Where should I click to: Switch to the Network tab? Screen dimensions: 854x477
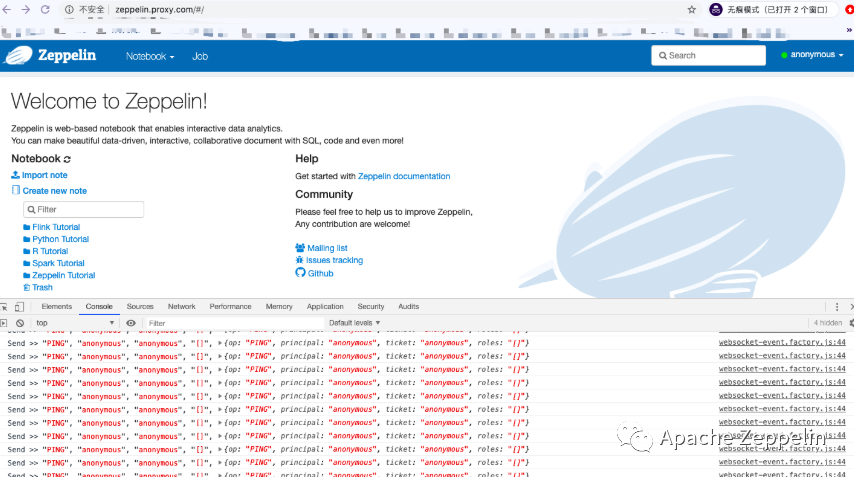pyautogui.click(x=181, y=307)
